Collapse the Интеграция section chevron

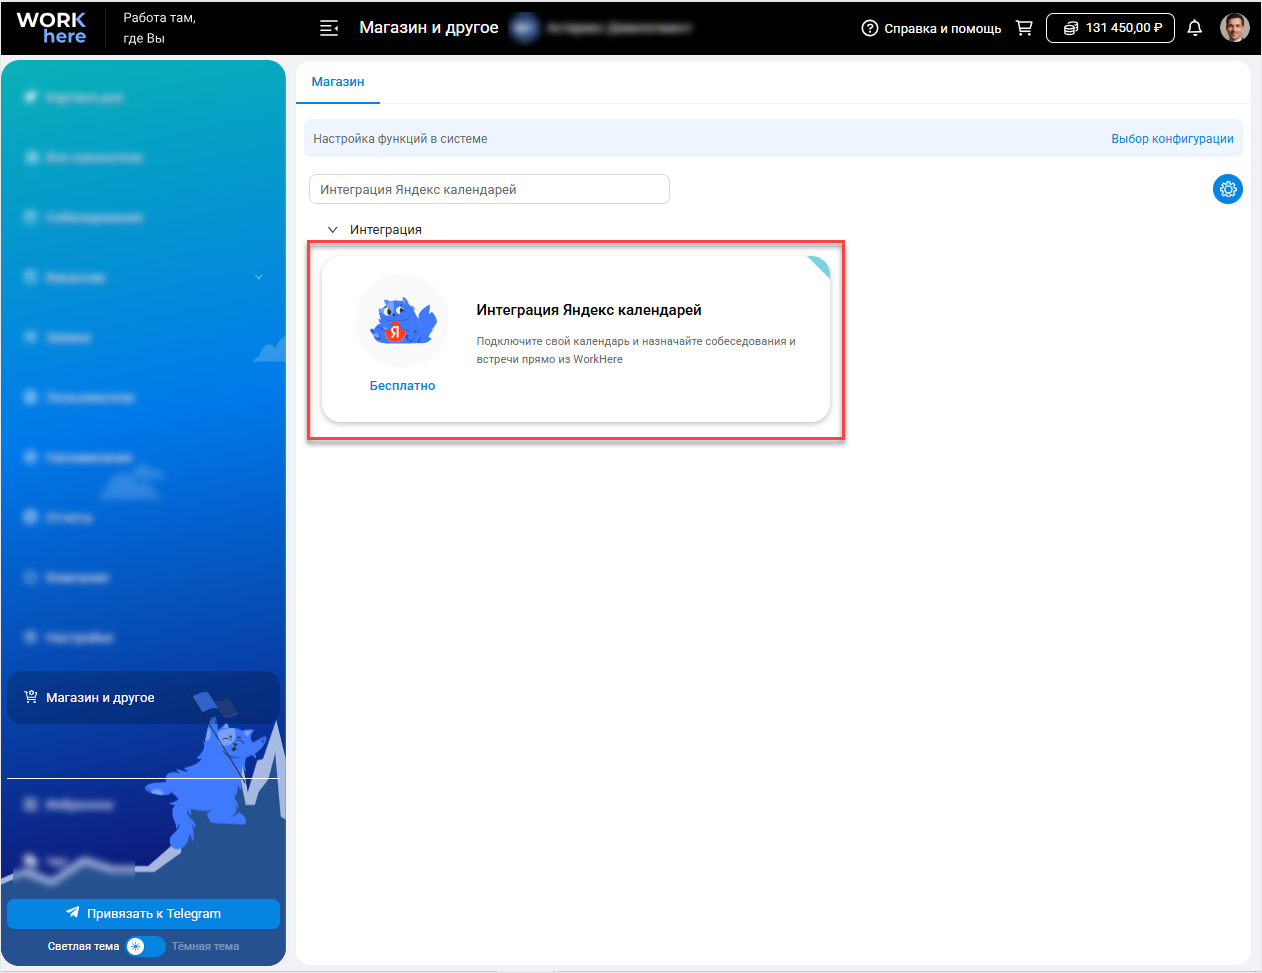(x=333, y=230)
